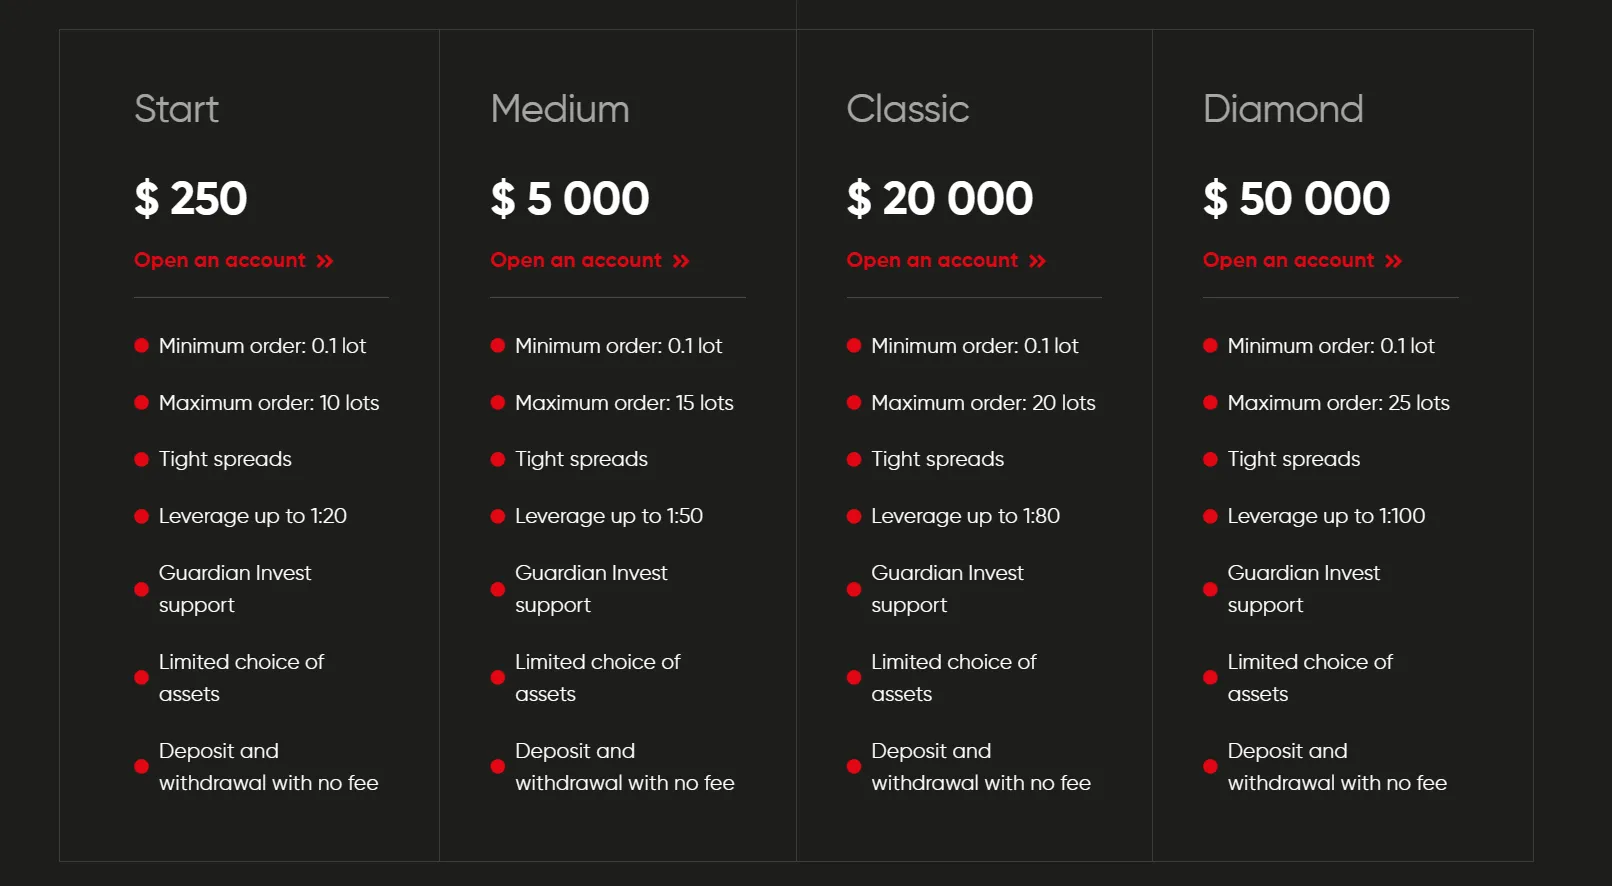This screenshot has width=1612, height=886.
Task: Click the double-chevron arrow in the Classic column
Action: 1037,261
